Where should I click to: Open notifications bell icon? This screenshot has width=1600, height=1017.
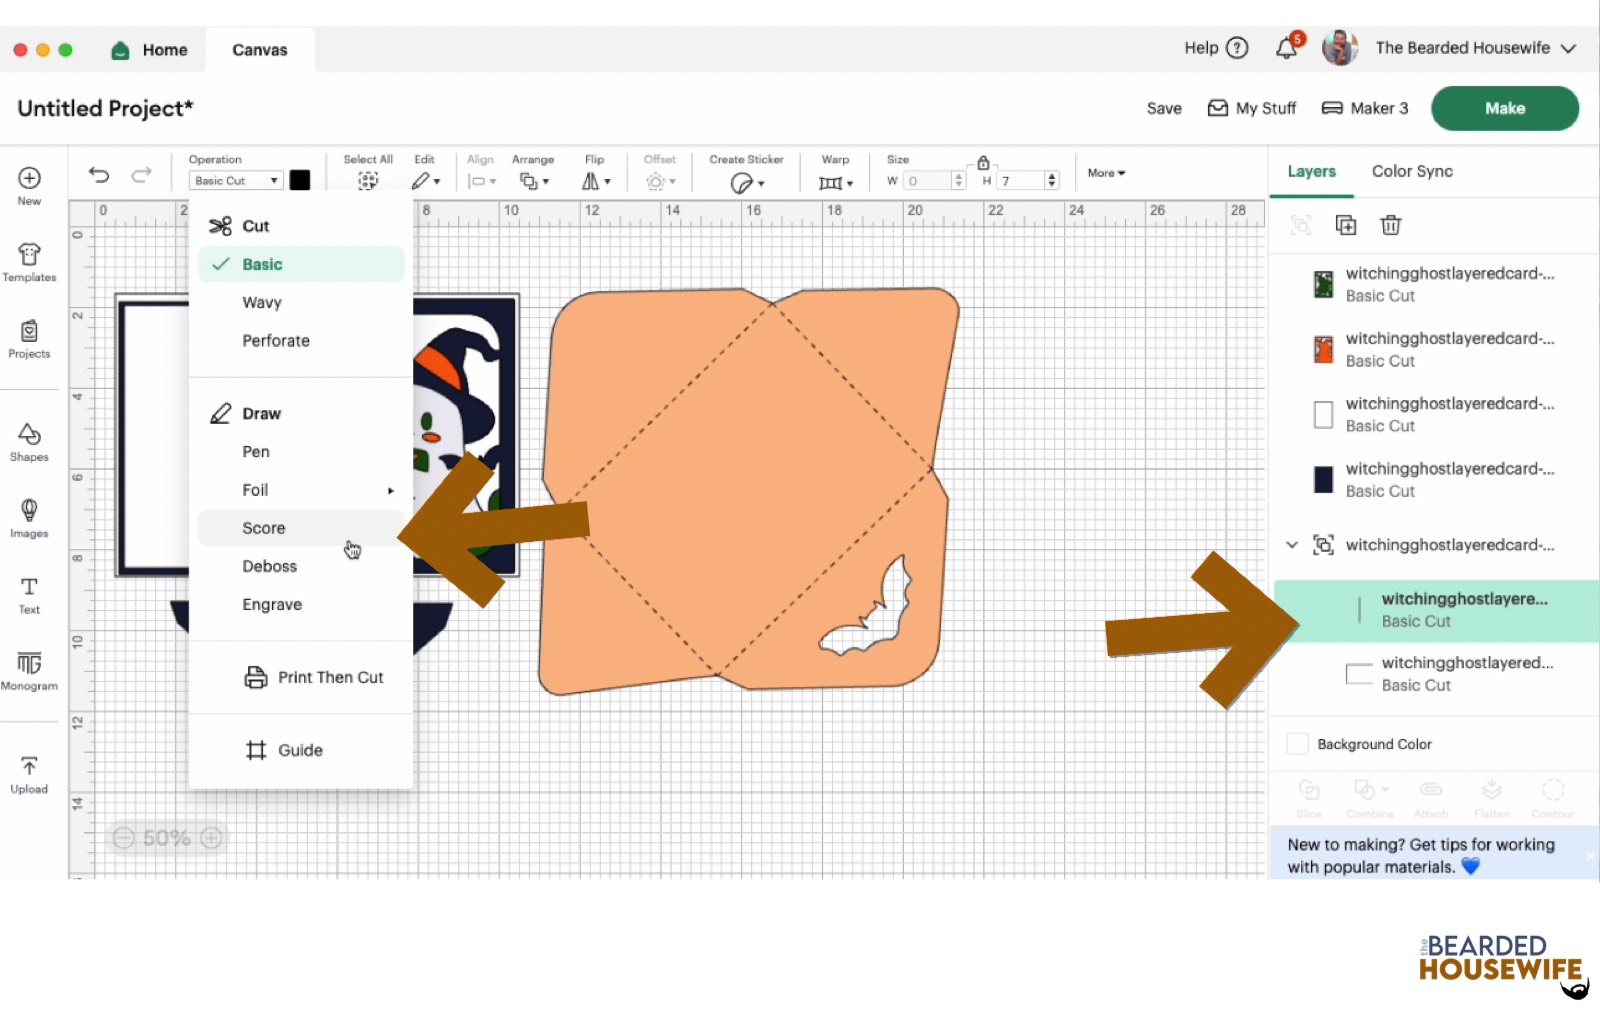[1287, 48]
